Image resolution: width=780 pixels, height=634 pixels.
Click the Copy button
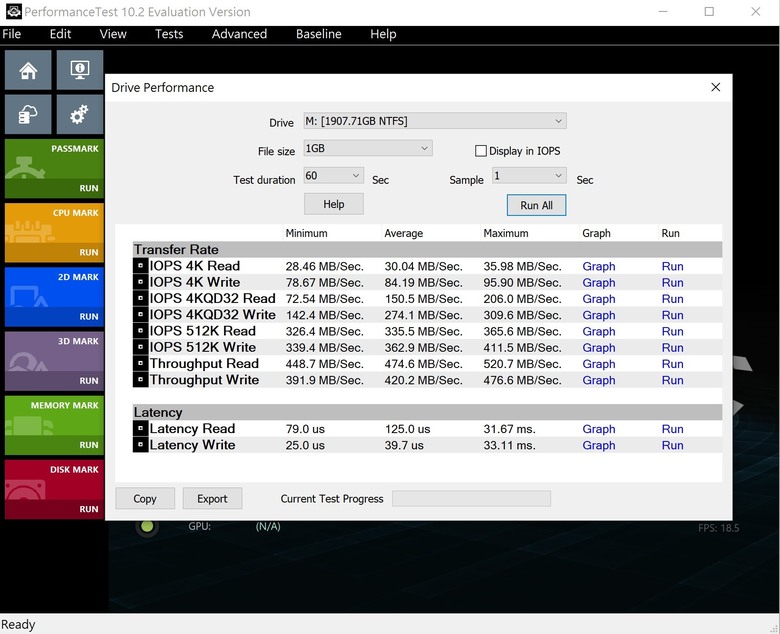tap(145, 498)
